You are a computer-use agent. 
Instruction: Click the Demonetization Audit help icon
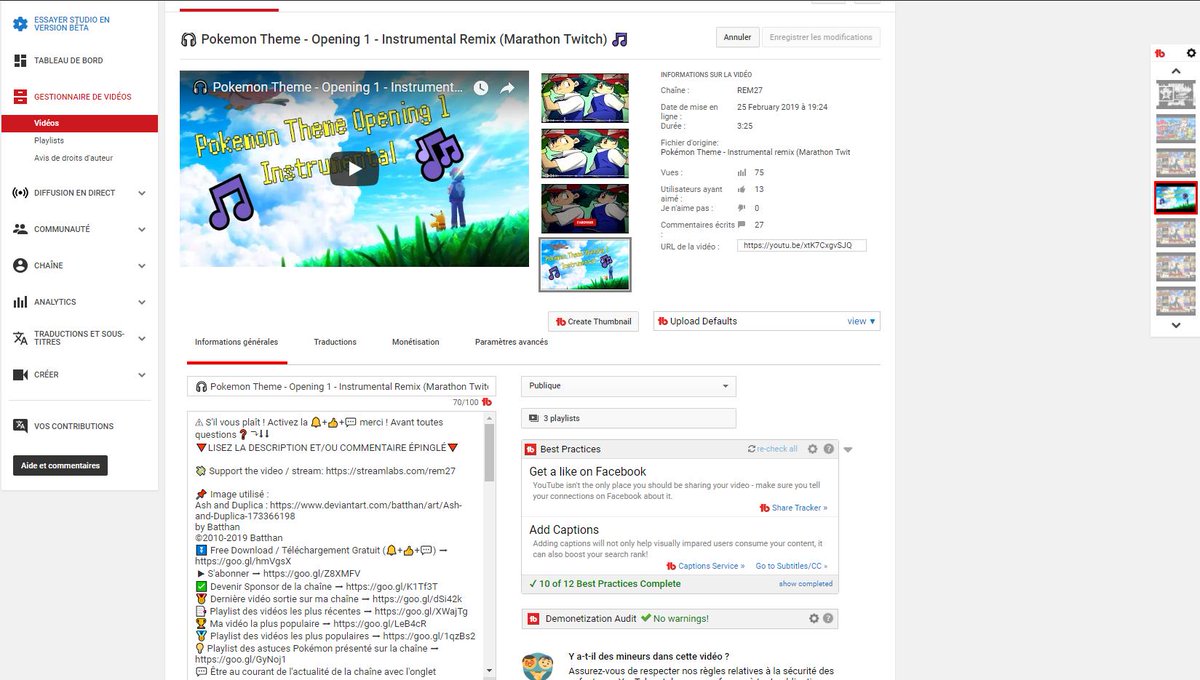[x=829, y=619]
